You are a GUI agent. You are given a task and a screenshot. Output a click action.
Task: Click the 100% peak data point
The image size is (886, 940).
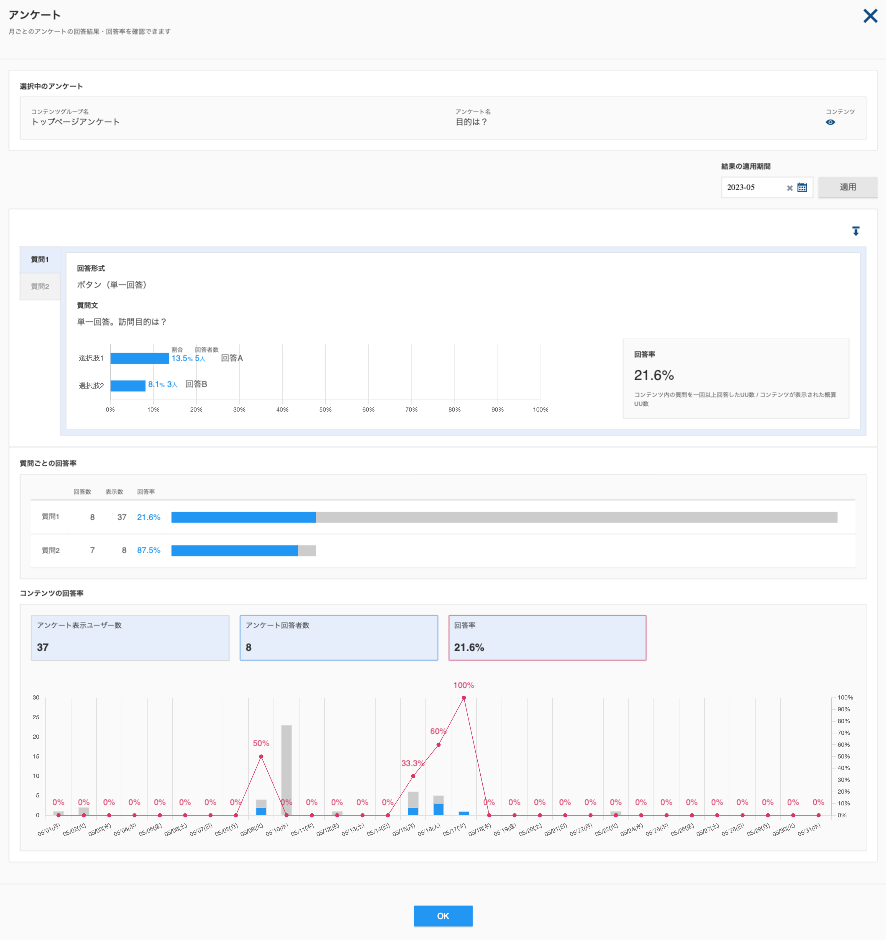463,698
